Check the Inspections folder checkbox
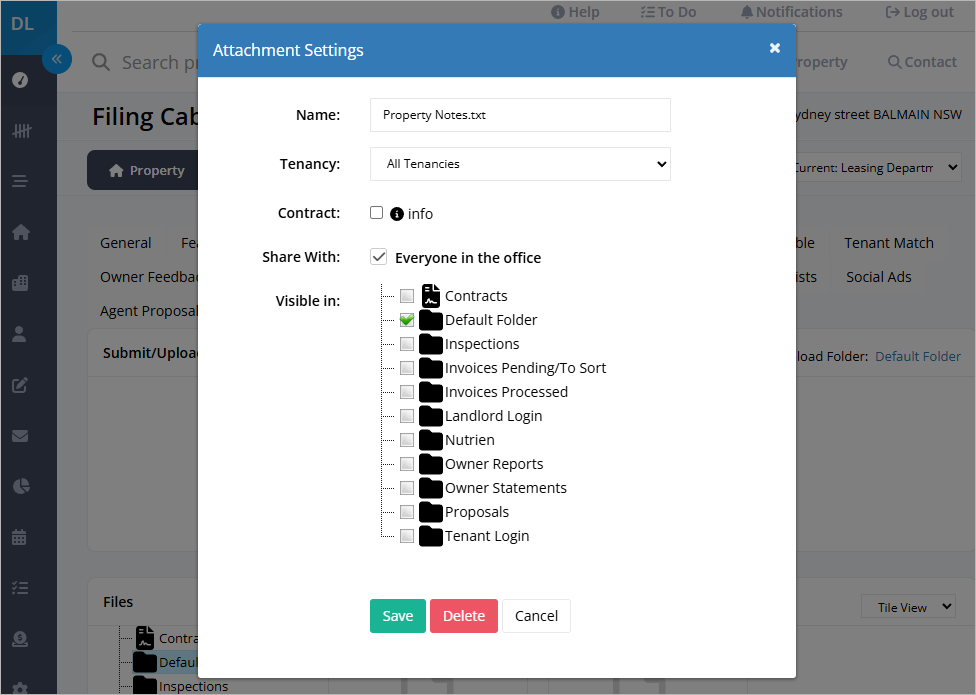 pos(407,344)
